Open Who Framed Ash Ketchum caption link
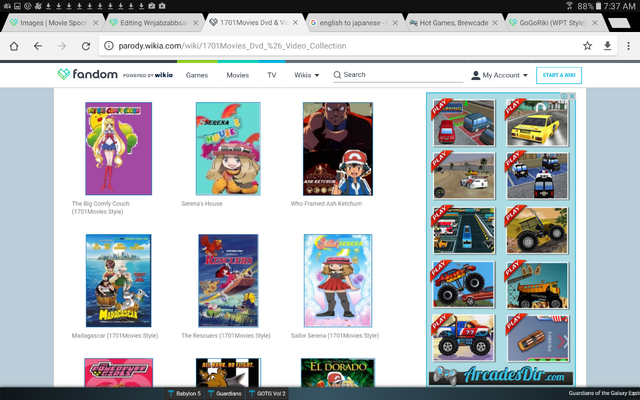The width and height of the screenshot is (640, 400). pyautogui.click(x=326, y=204)
